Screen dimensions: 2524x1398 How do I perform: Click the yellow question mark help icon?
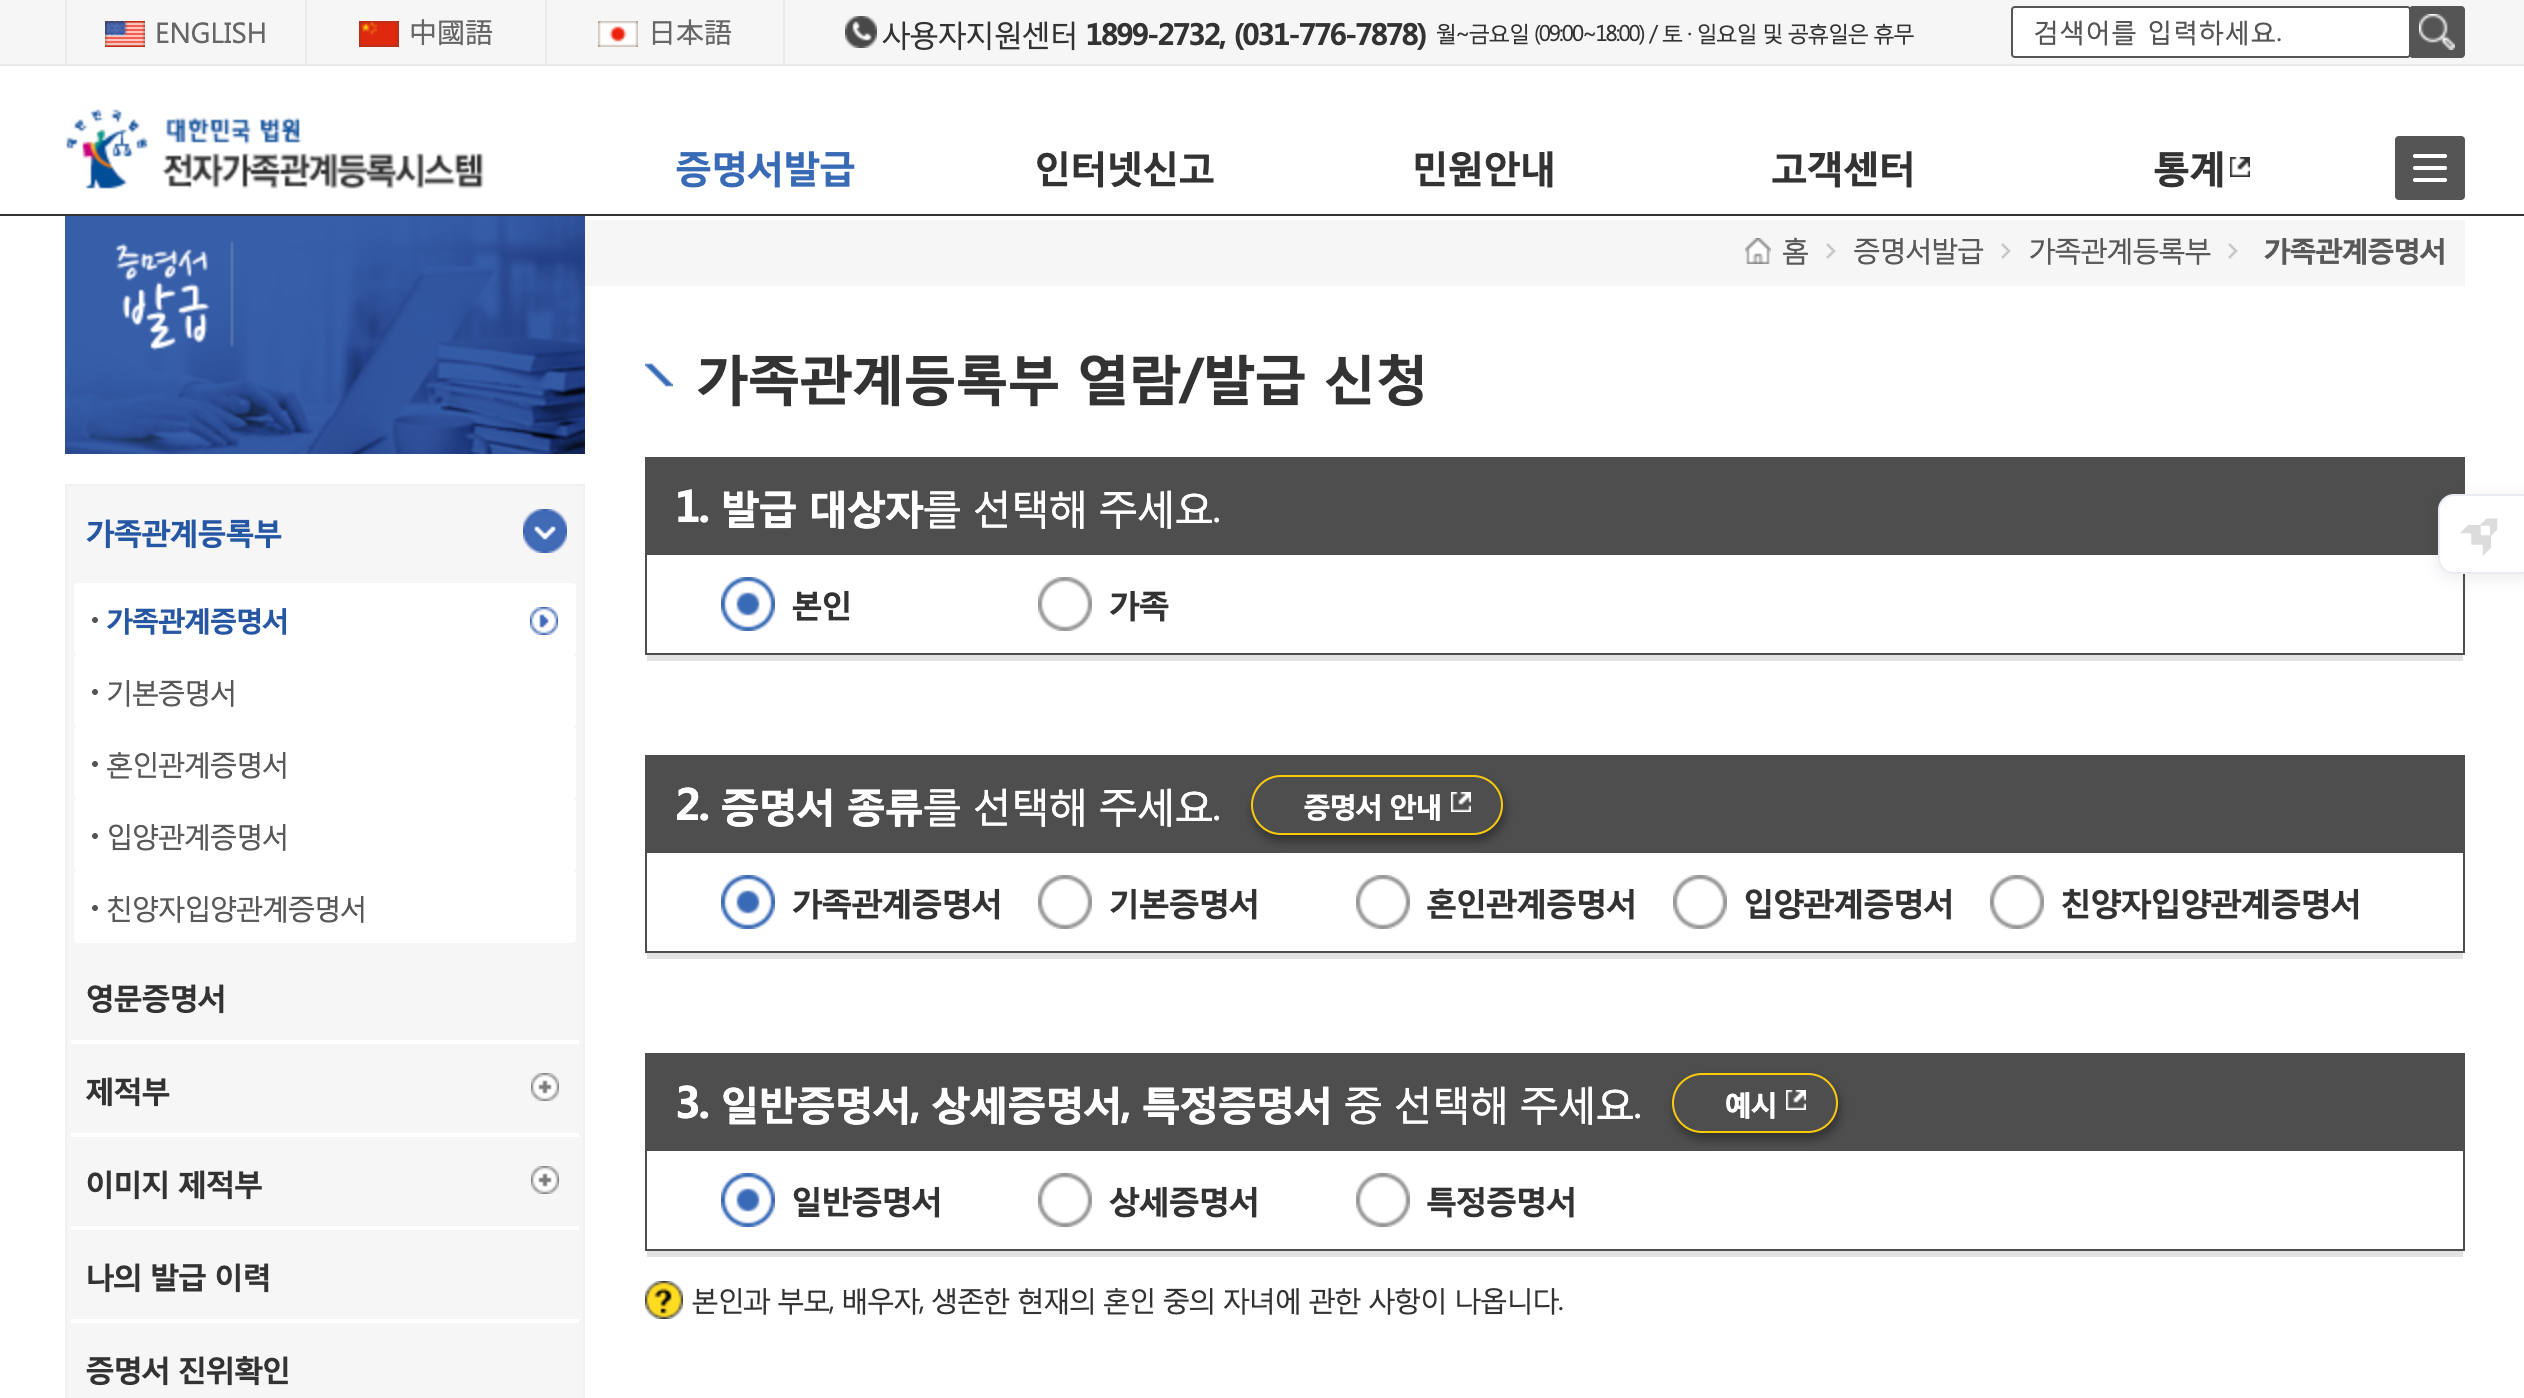(x=663, y=1300)
